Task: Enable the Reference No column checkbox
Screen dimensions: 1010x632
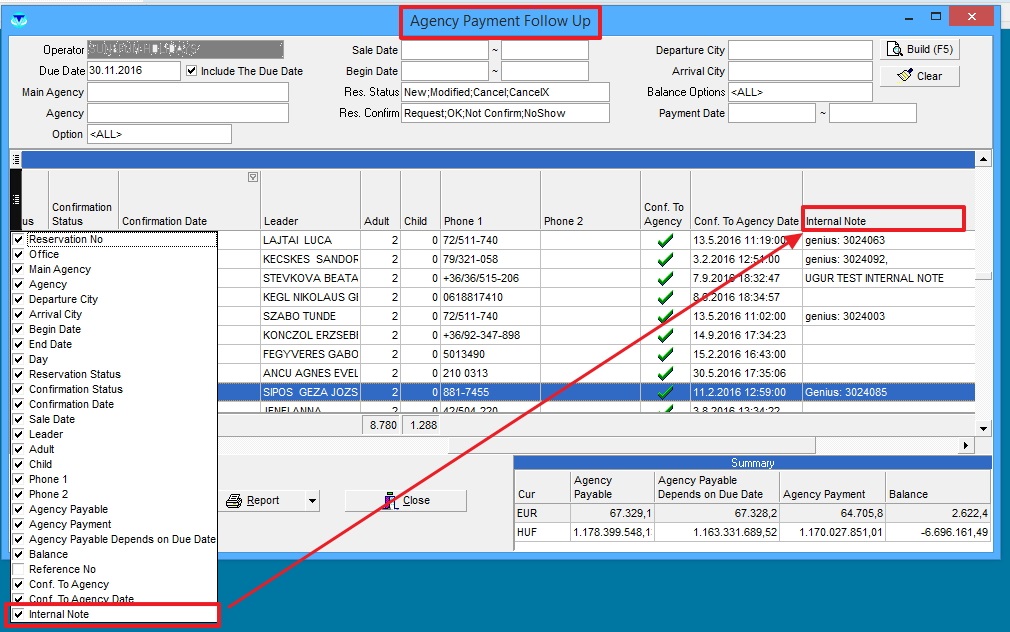Action: pos(18,569)
